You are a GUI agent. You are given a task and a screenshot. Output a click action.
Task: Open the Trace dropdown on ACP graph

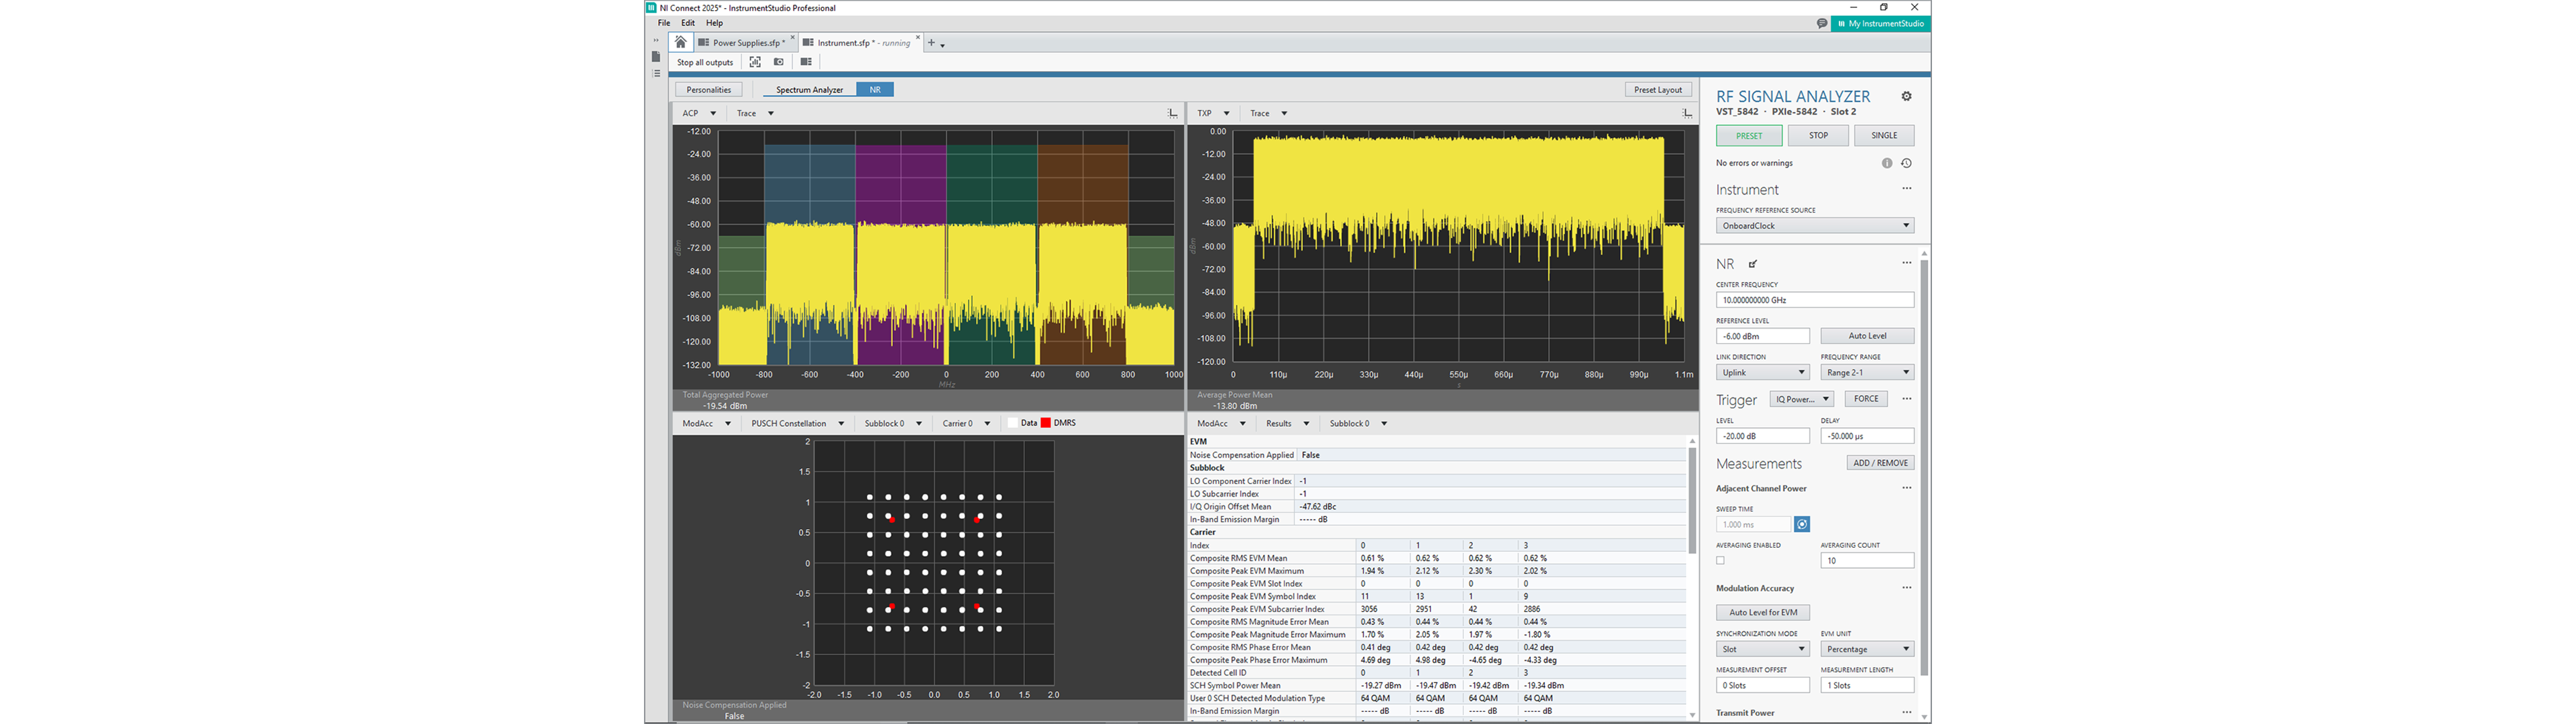click(755, 113)
